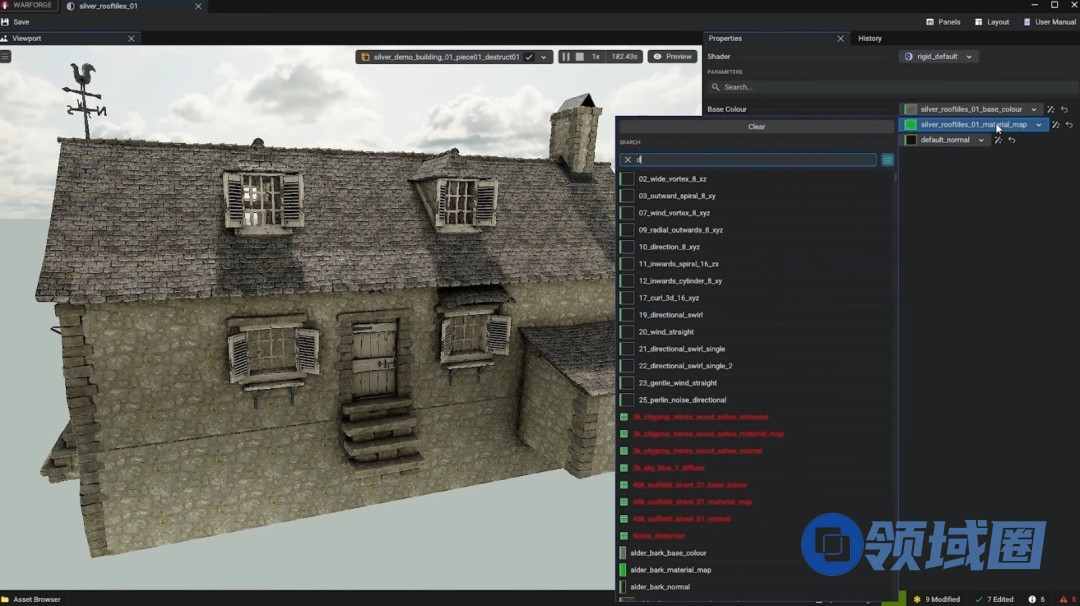
Task: Select the silver_rooftiles_01 document tab
Action: [x=109, y=6]
